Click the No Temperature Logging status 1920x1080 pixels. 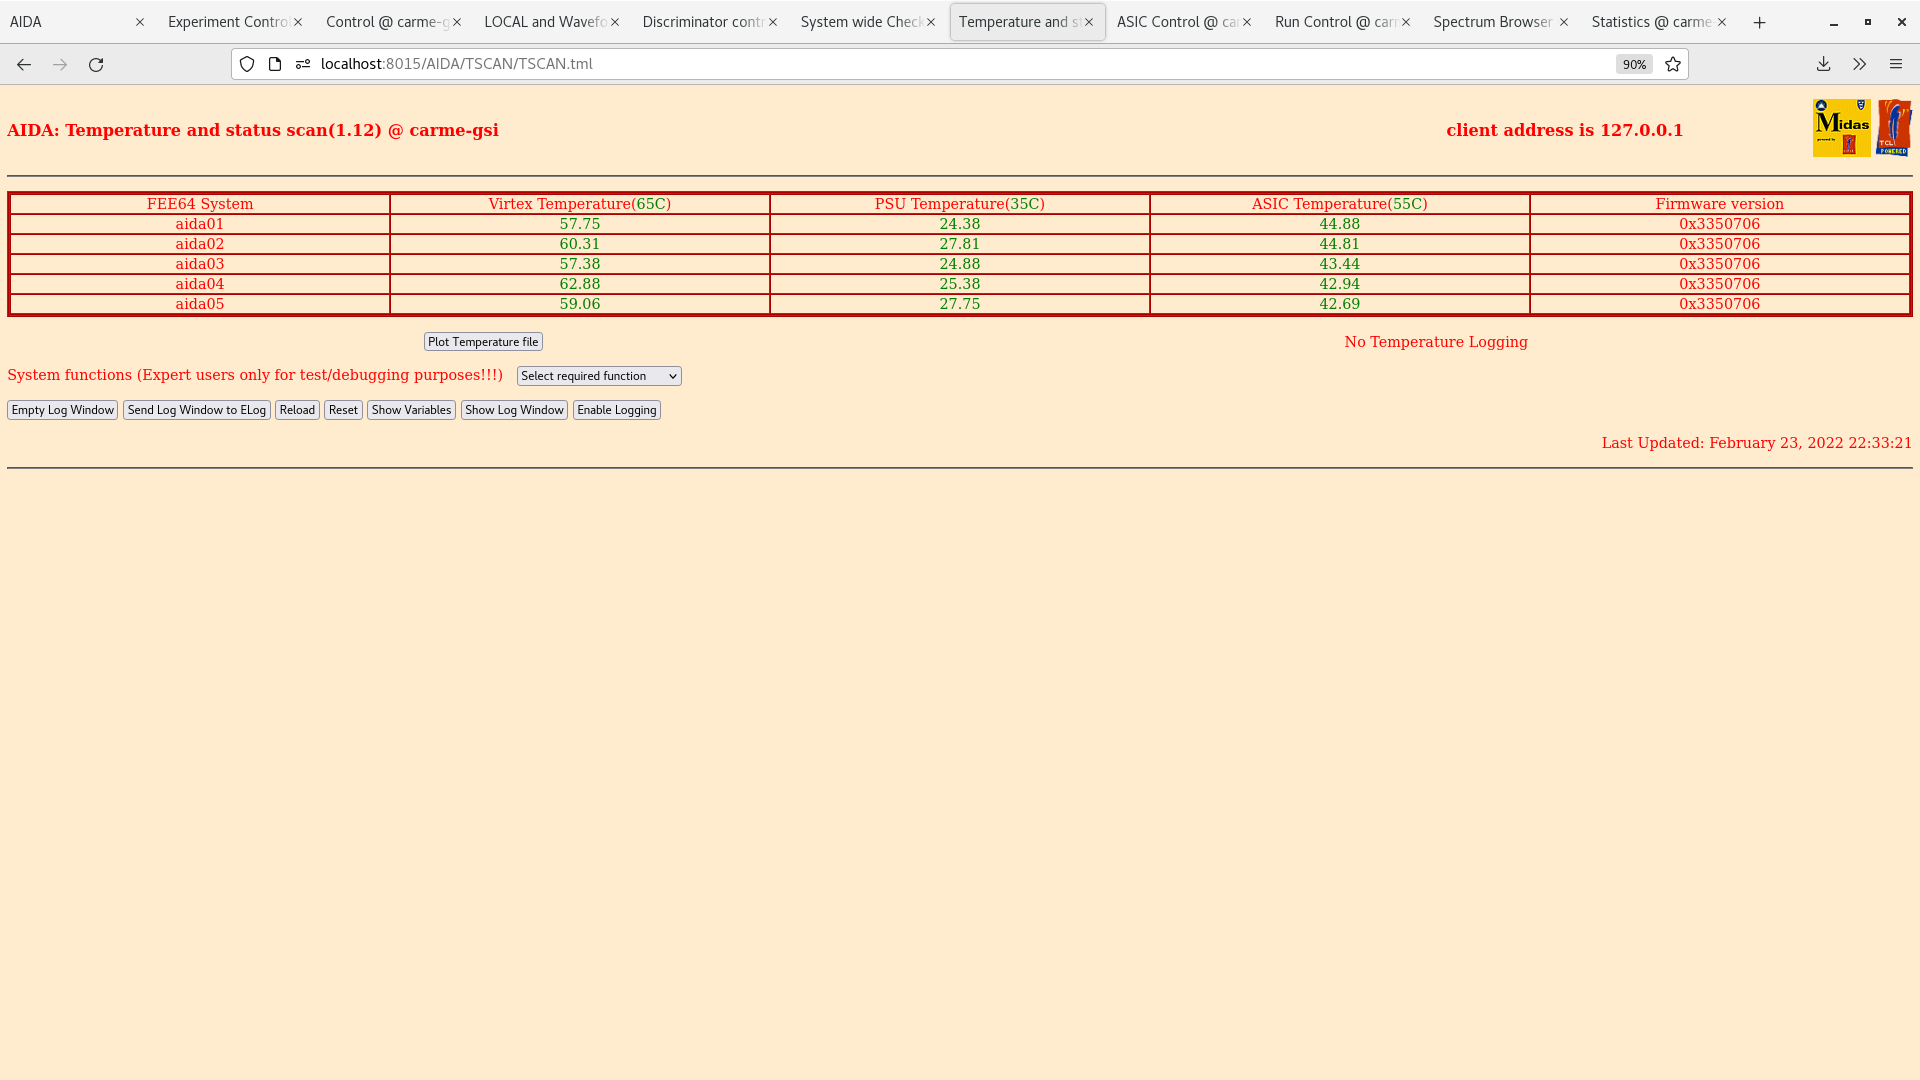point(1436,342)
